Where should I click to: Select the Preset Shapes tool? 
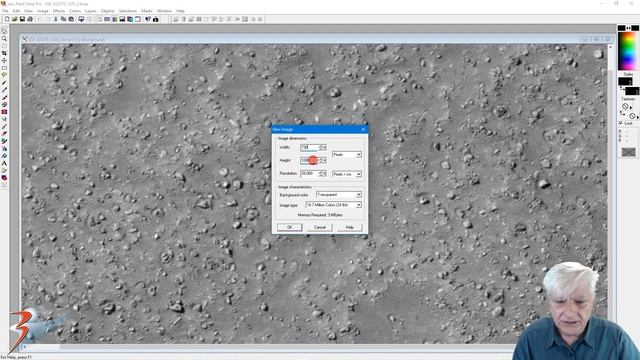[4, 178]
